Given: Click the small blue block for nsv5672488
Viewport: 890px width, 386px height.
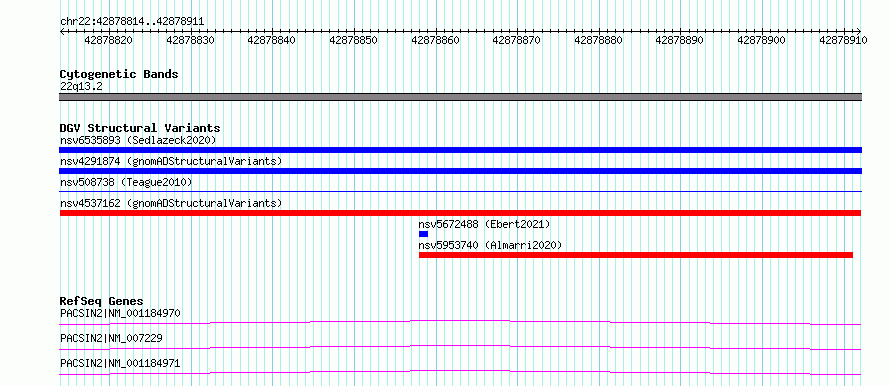Looking at the screenshot, I should [x=423, y=234].
